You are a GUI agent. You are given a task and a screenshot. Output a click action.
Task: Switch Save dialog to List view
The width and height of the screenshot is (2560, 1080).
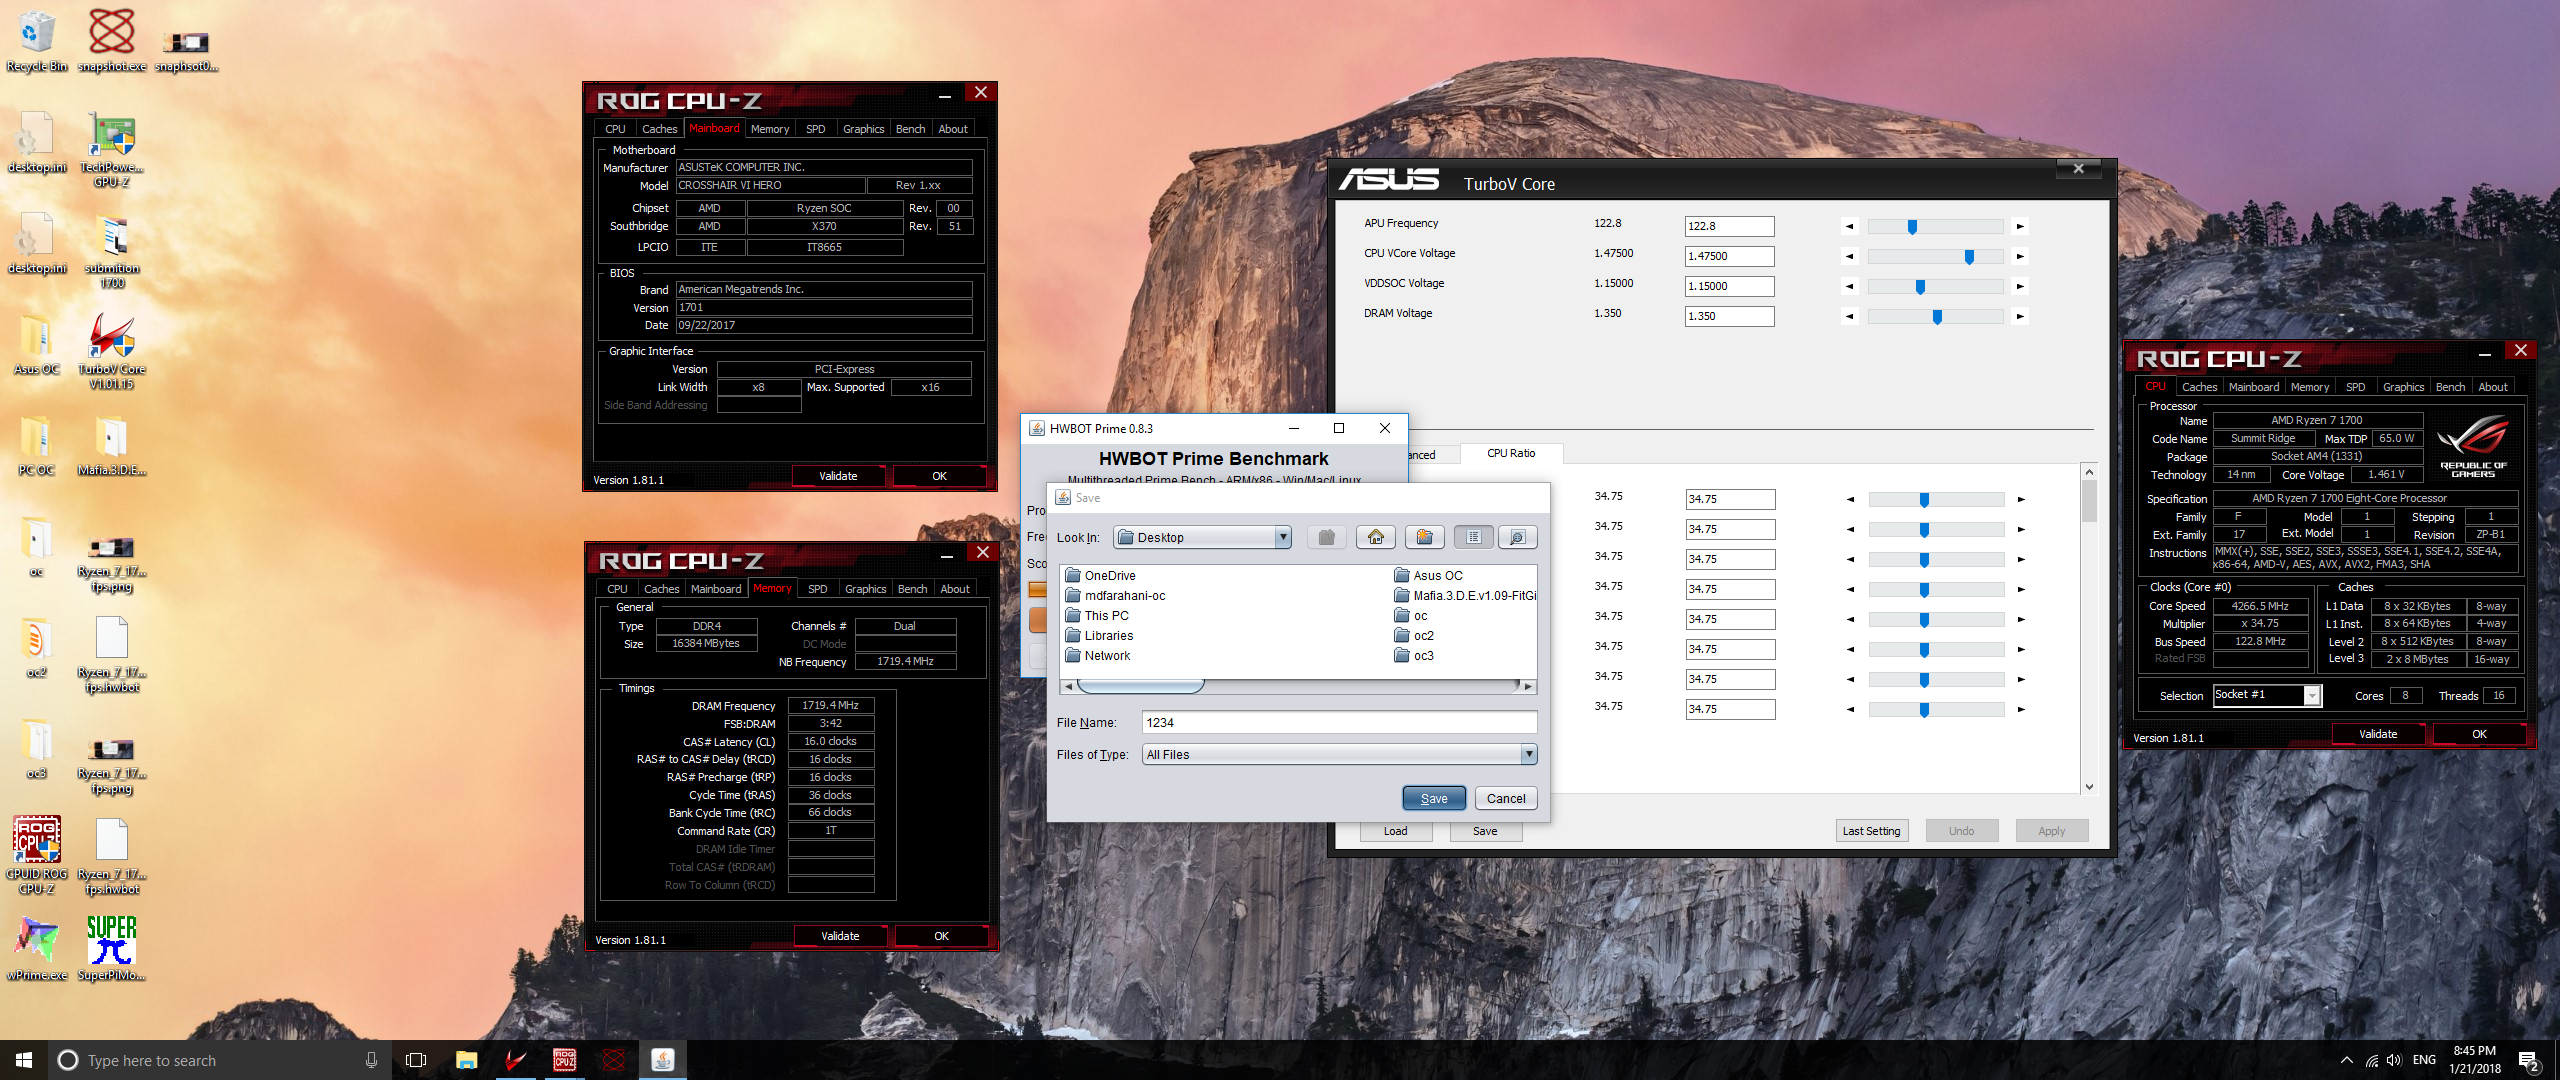(1473, 537)
